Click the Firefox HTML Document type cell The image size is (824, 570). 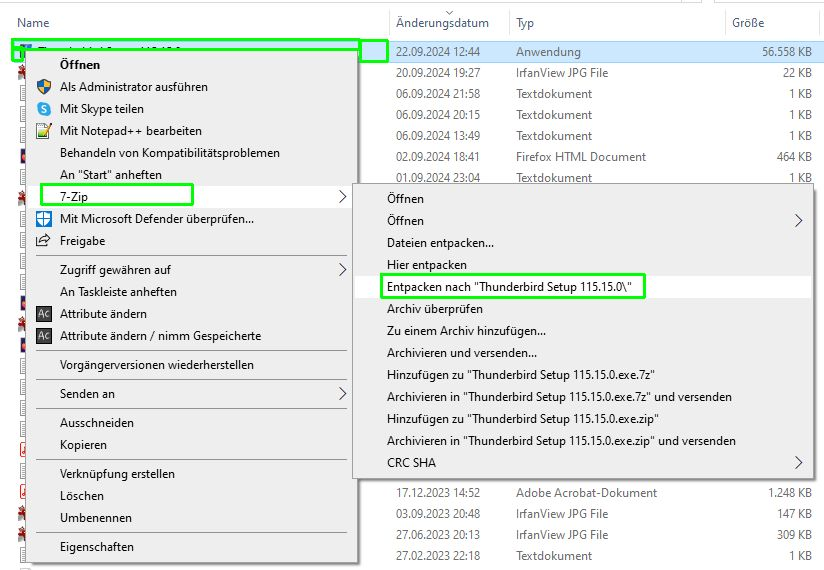(x=581, y=157)
